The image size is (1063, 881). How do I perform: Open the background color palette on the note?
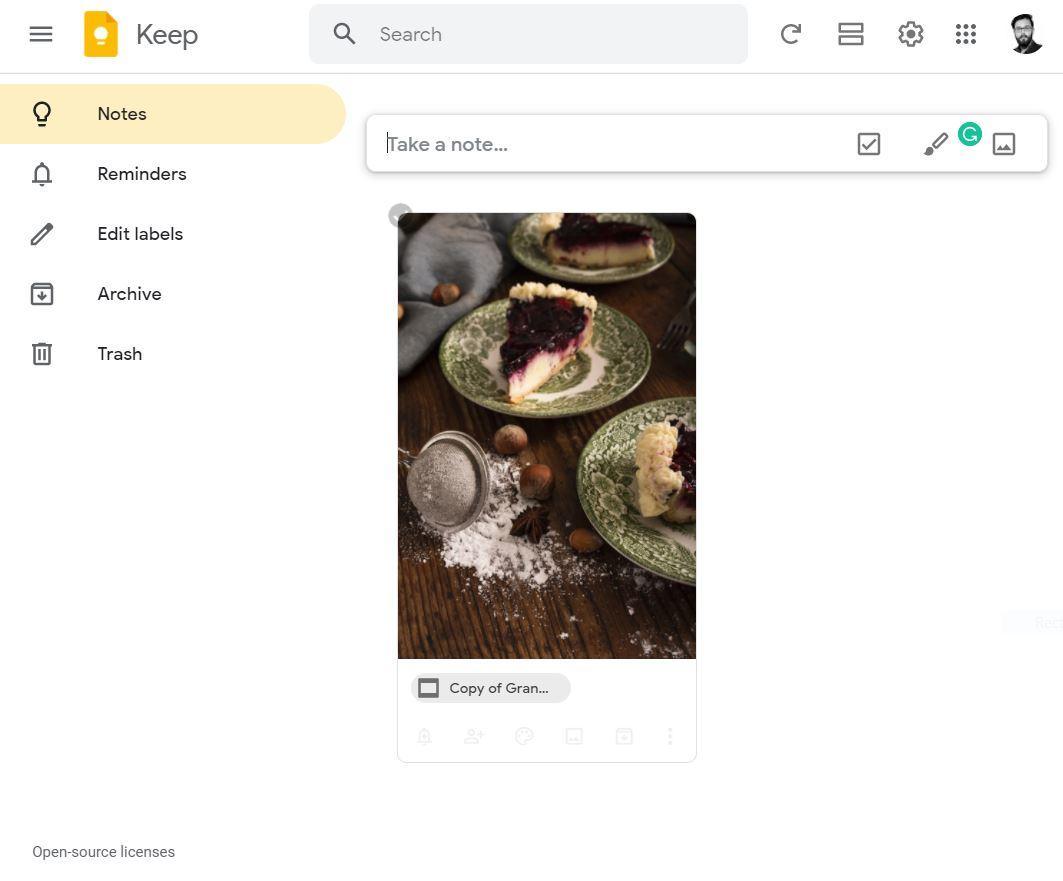(524, 736)
